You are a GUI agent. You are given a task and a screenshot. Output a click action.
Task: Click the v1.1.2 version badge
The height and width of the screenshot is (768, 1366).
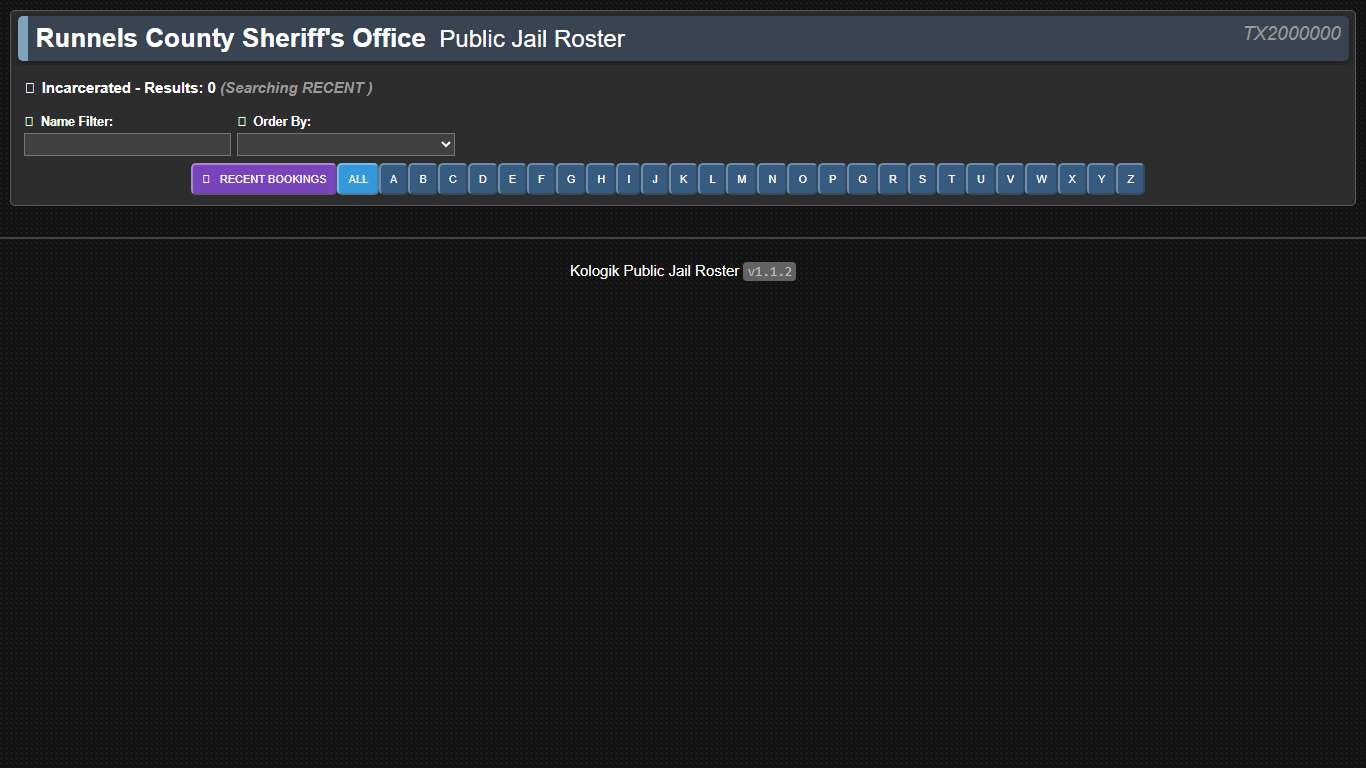coord(769,271)
